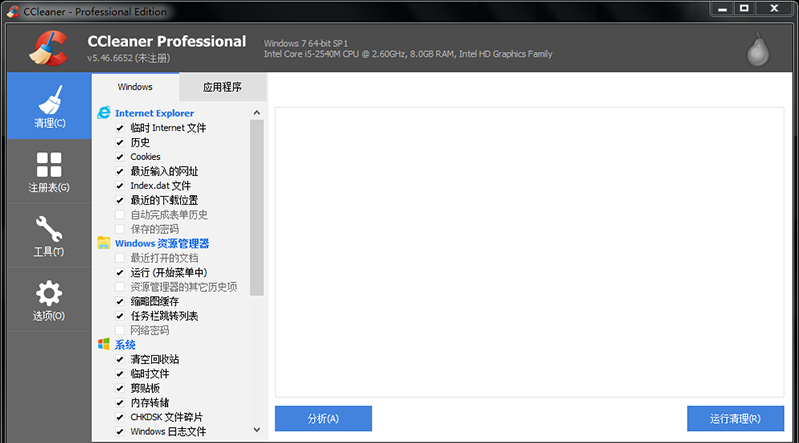This screenshot has height=443, width=799.
Task: Click the CCleaner title bar icon
Action: point(13,11)
